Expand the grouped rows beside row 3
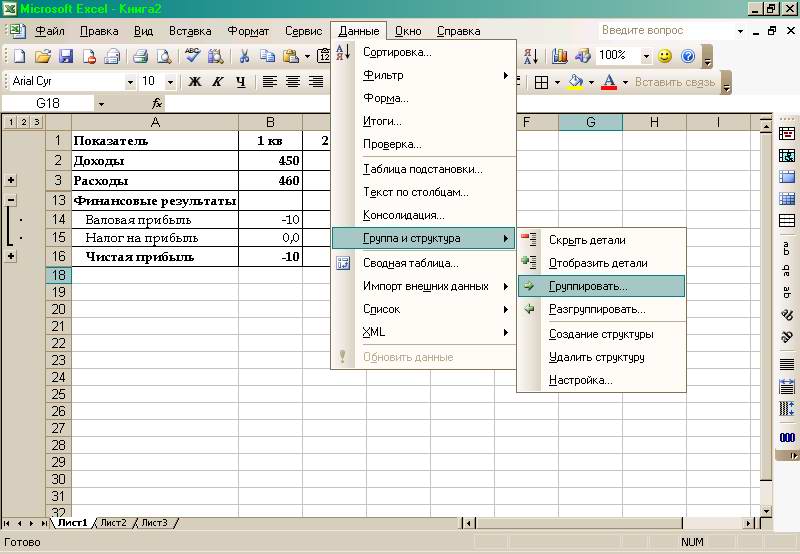The image size is (800, 554). 11,180
